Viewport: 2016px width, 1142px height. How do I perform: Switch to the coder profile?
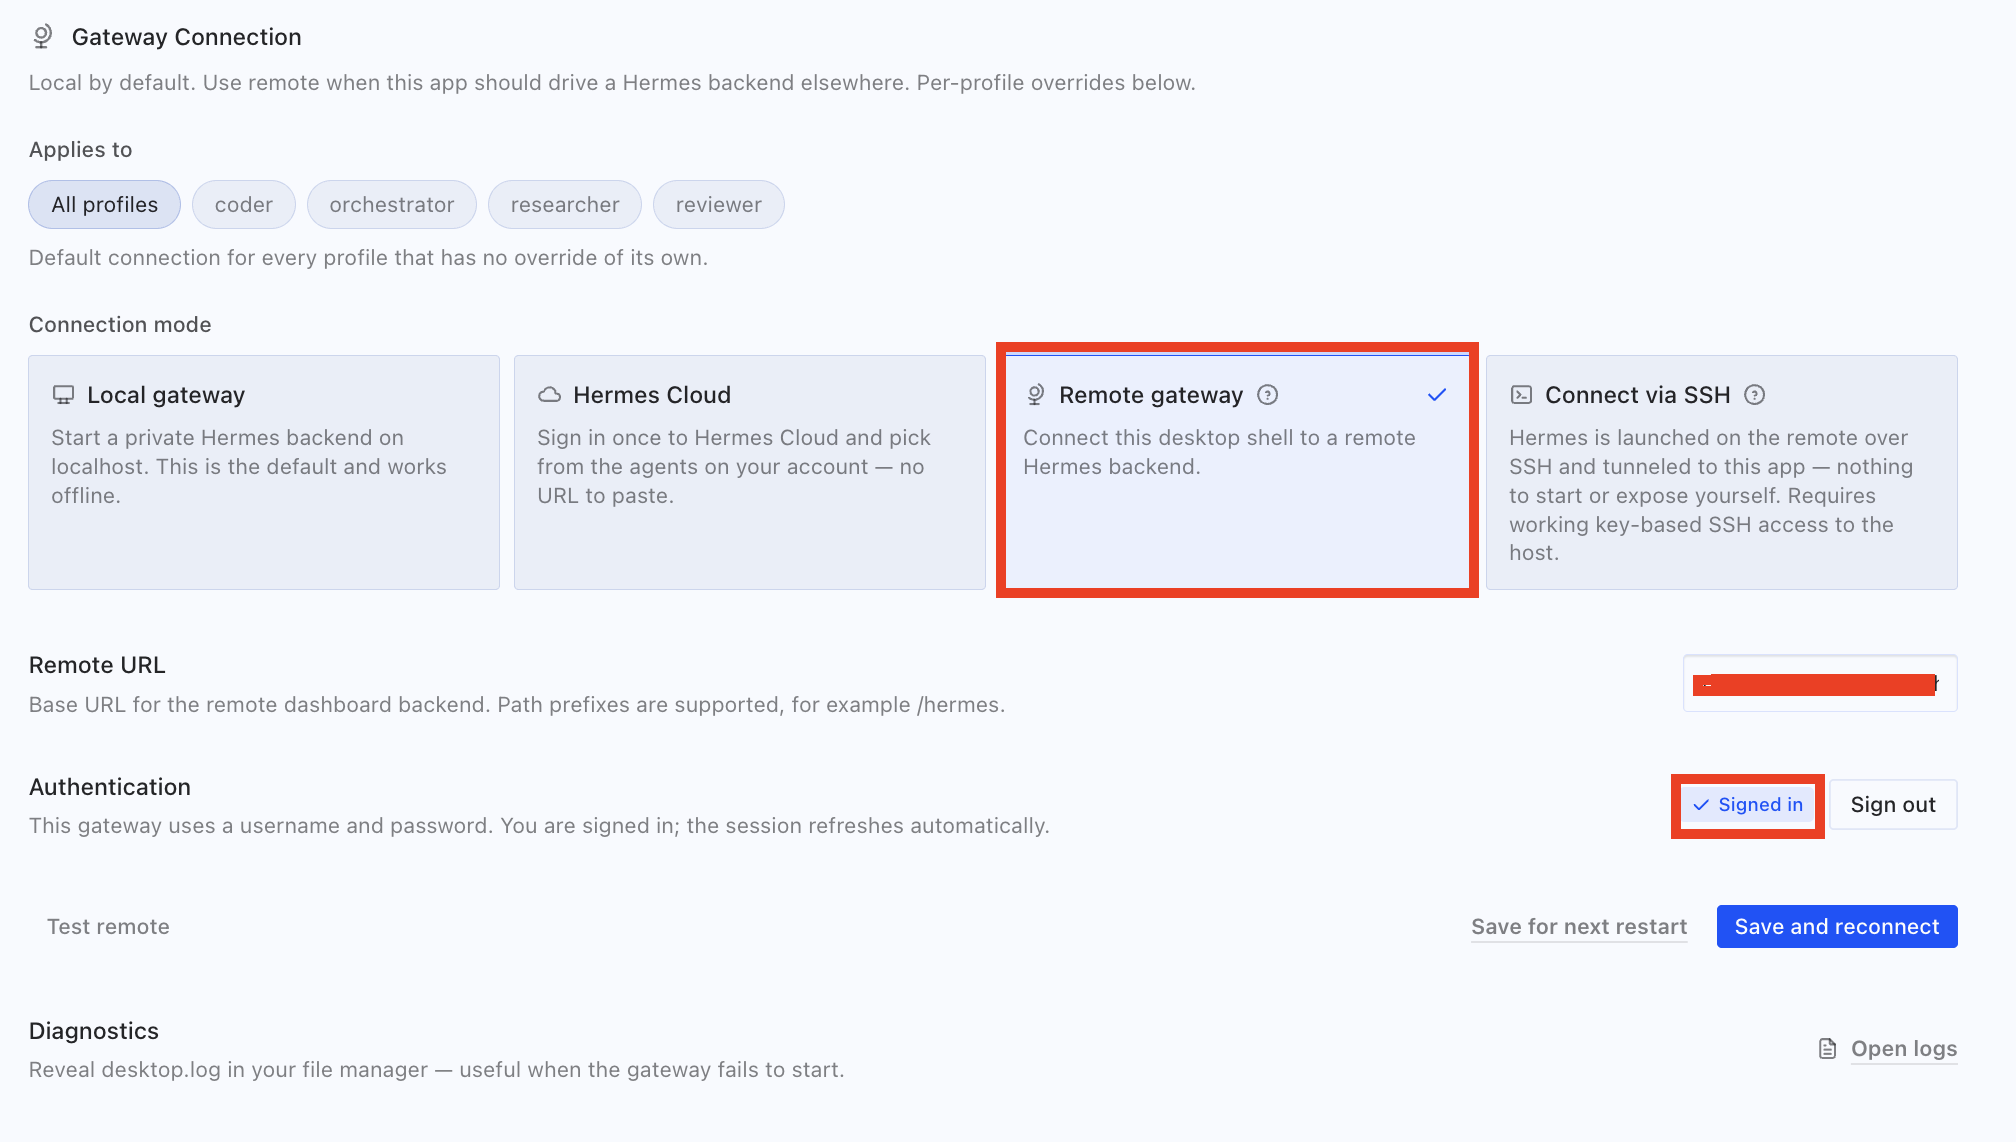click(x=244, y=205)
